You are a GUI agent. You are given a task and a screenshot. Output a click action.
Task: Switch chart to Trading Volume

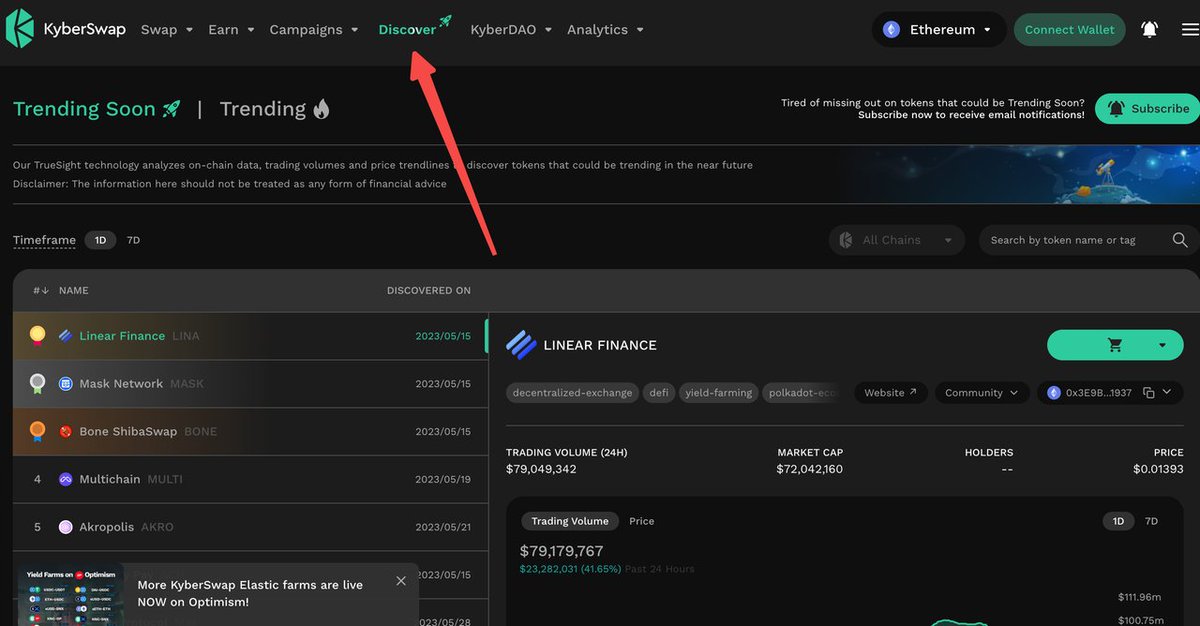(x=570, y=521)
